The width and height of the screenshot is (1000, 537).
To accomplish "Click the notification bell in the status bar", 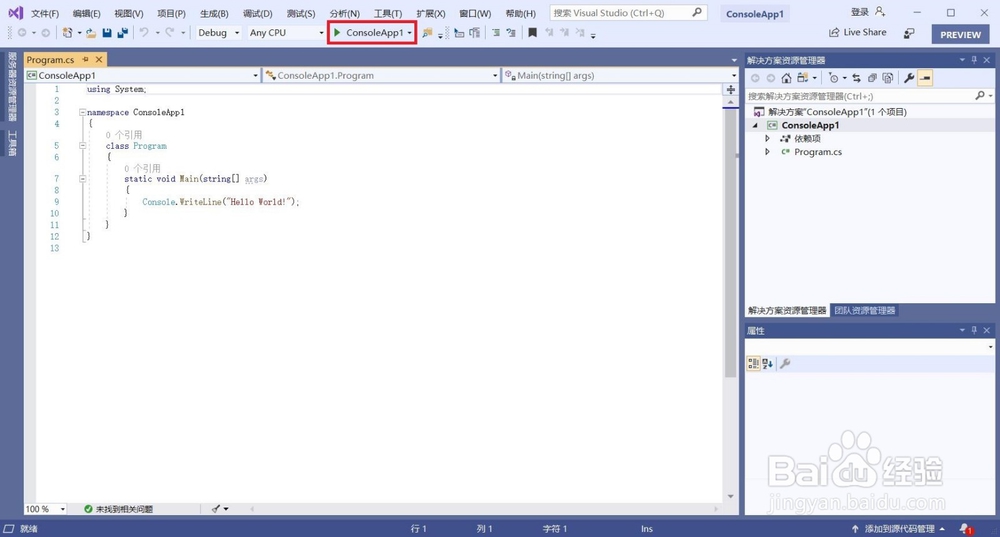I will (964, 529).
